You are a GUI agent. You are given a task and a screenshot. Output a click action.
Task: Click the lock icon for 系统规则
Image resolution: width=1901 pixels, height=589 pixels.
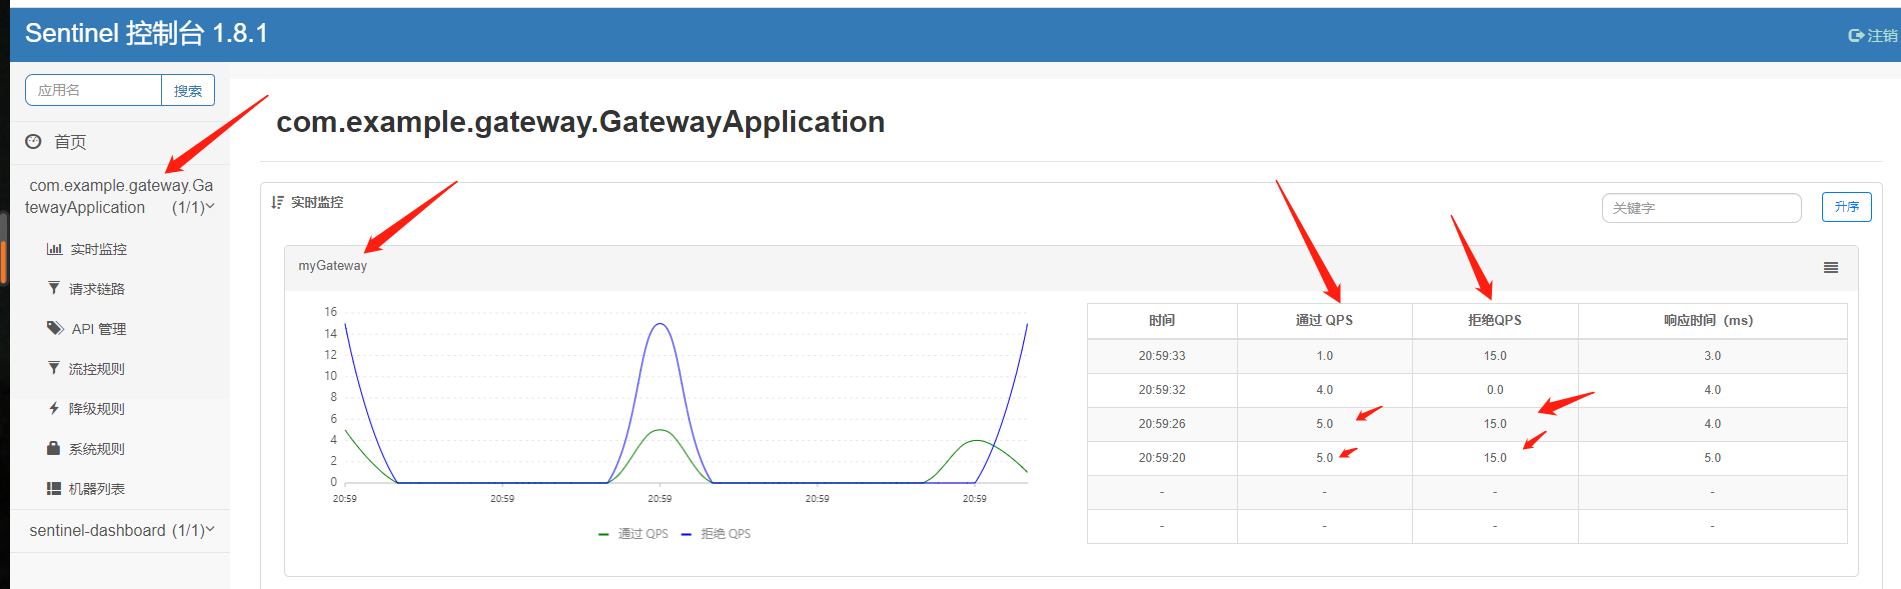[x=54, y=448]
